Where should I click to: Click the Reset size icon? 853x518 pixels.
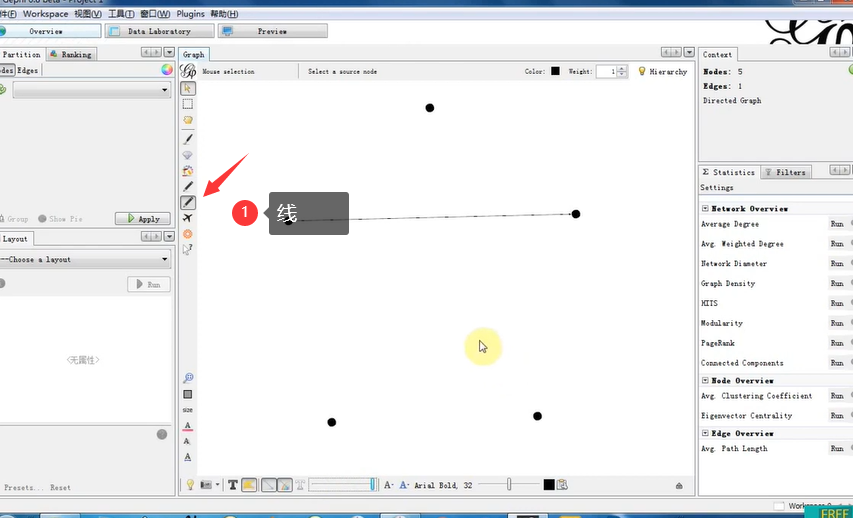click(188, 410)
